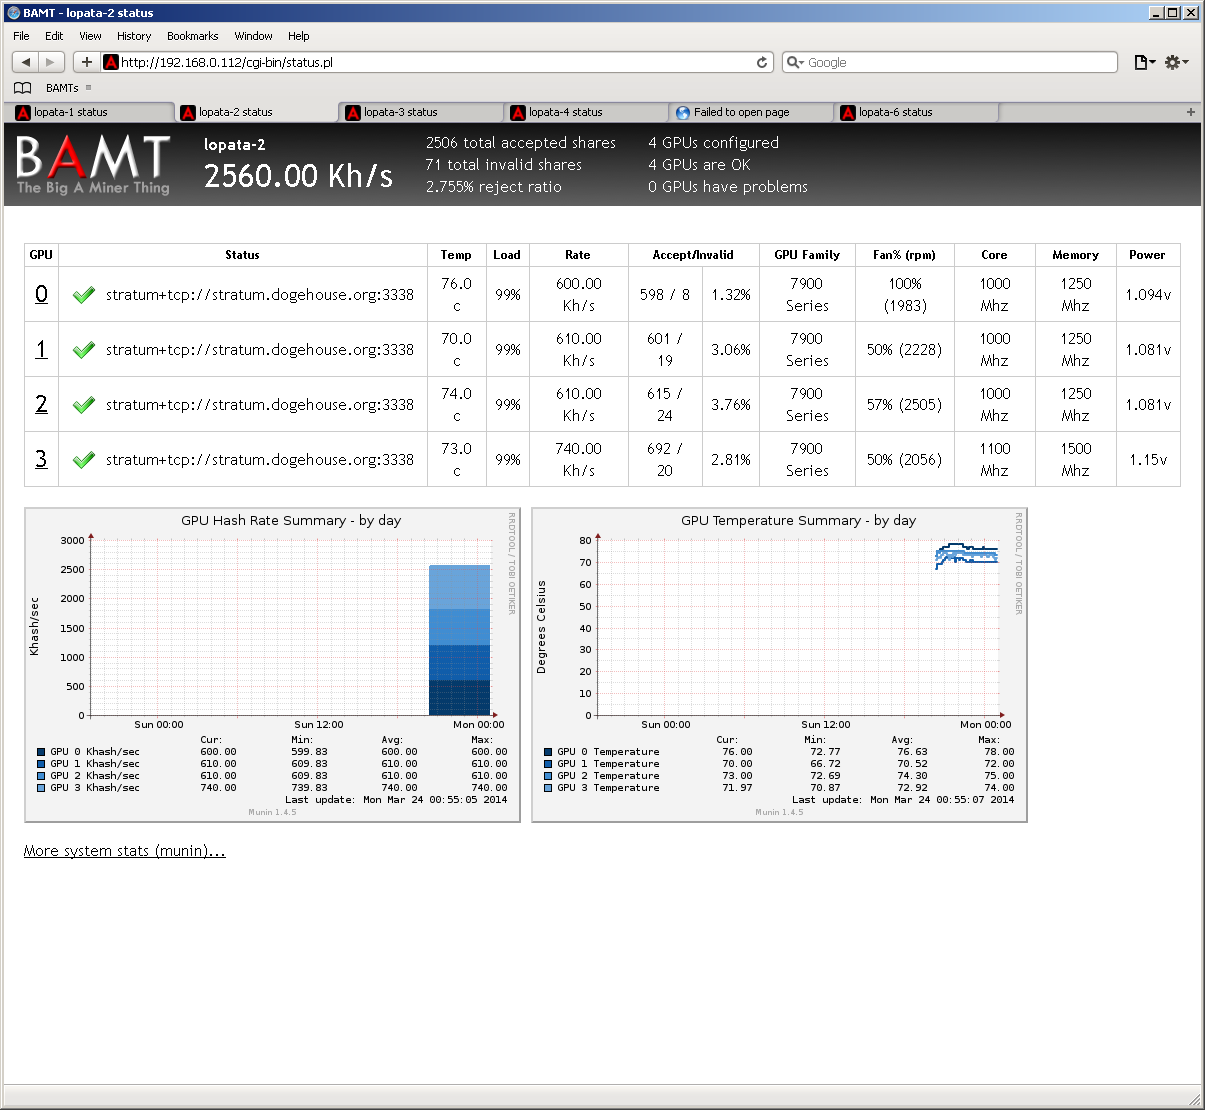Screen dimensions: 1205x1110
Task: Click the green checkmark for GPU 2
Action: point(84,405)
